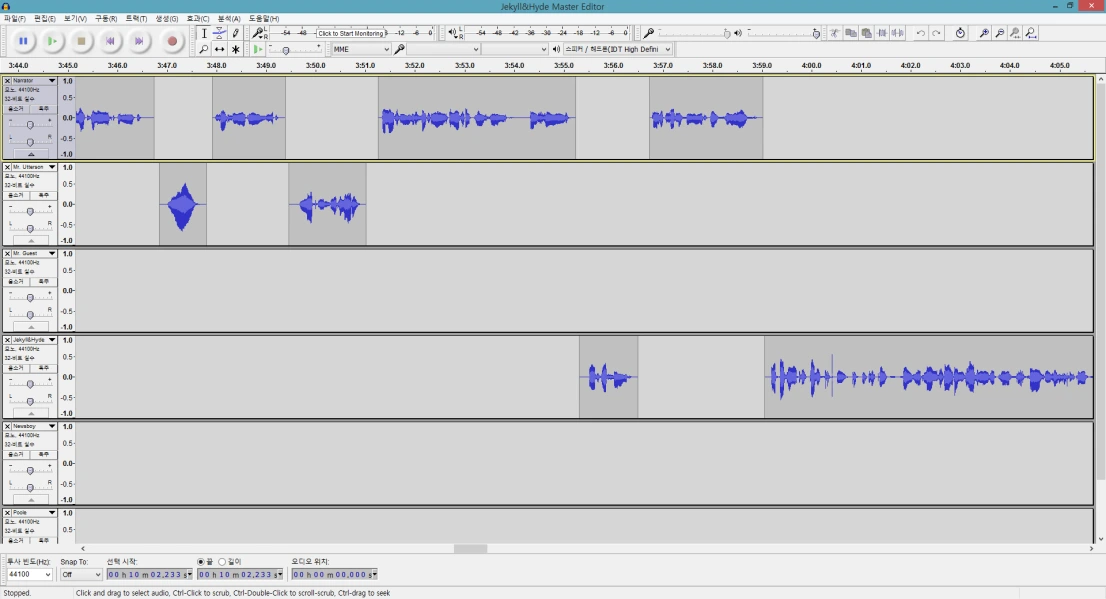The width and height of the screenshot is (1106, 599).
Task: Skip to end of the project
Action: click(x=139, y=42)
